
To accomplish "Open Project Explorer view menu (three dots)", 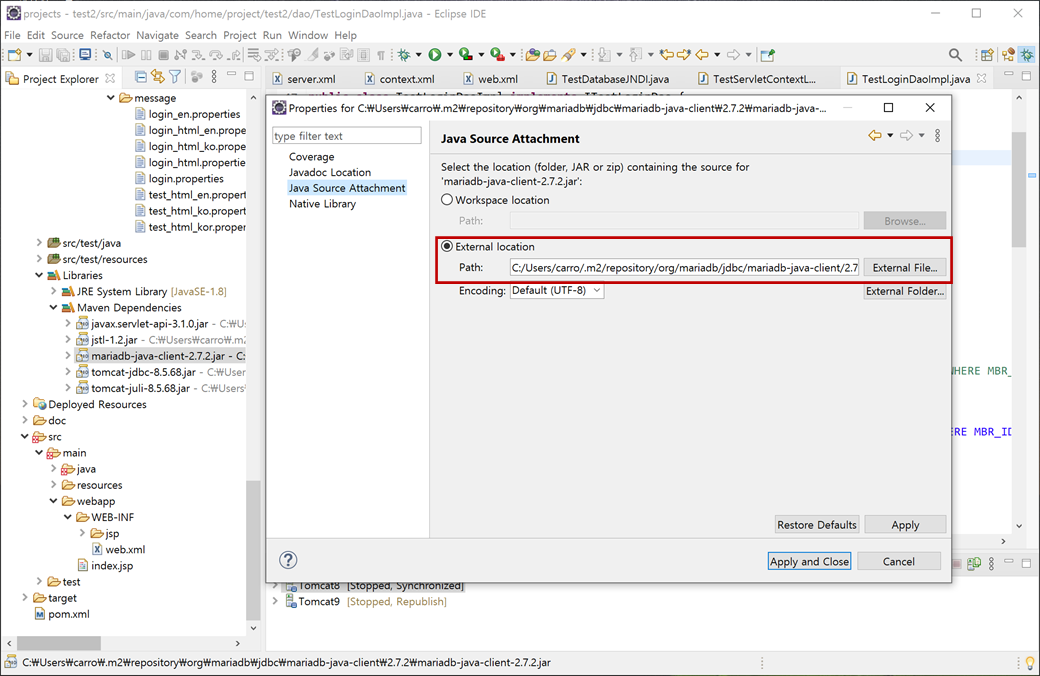I will tap(214, 77).
